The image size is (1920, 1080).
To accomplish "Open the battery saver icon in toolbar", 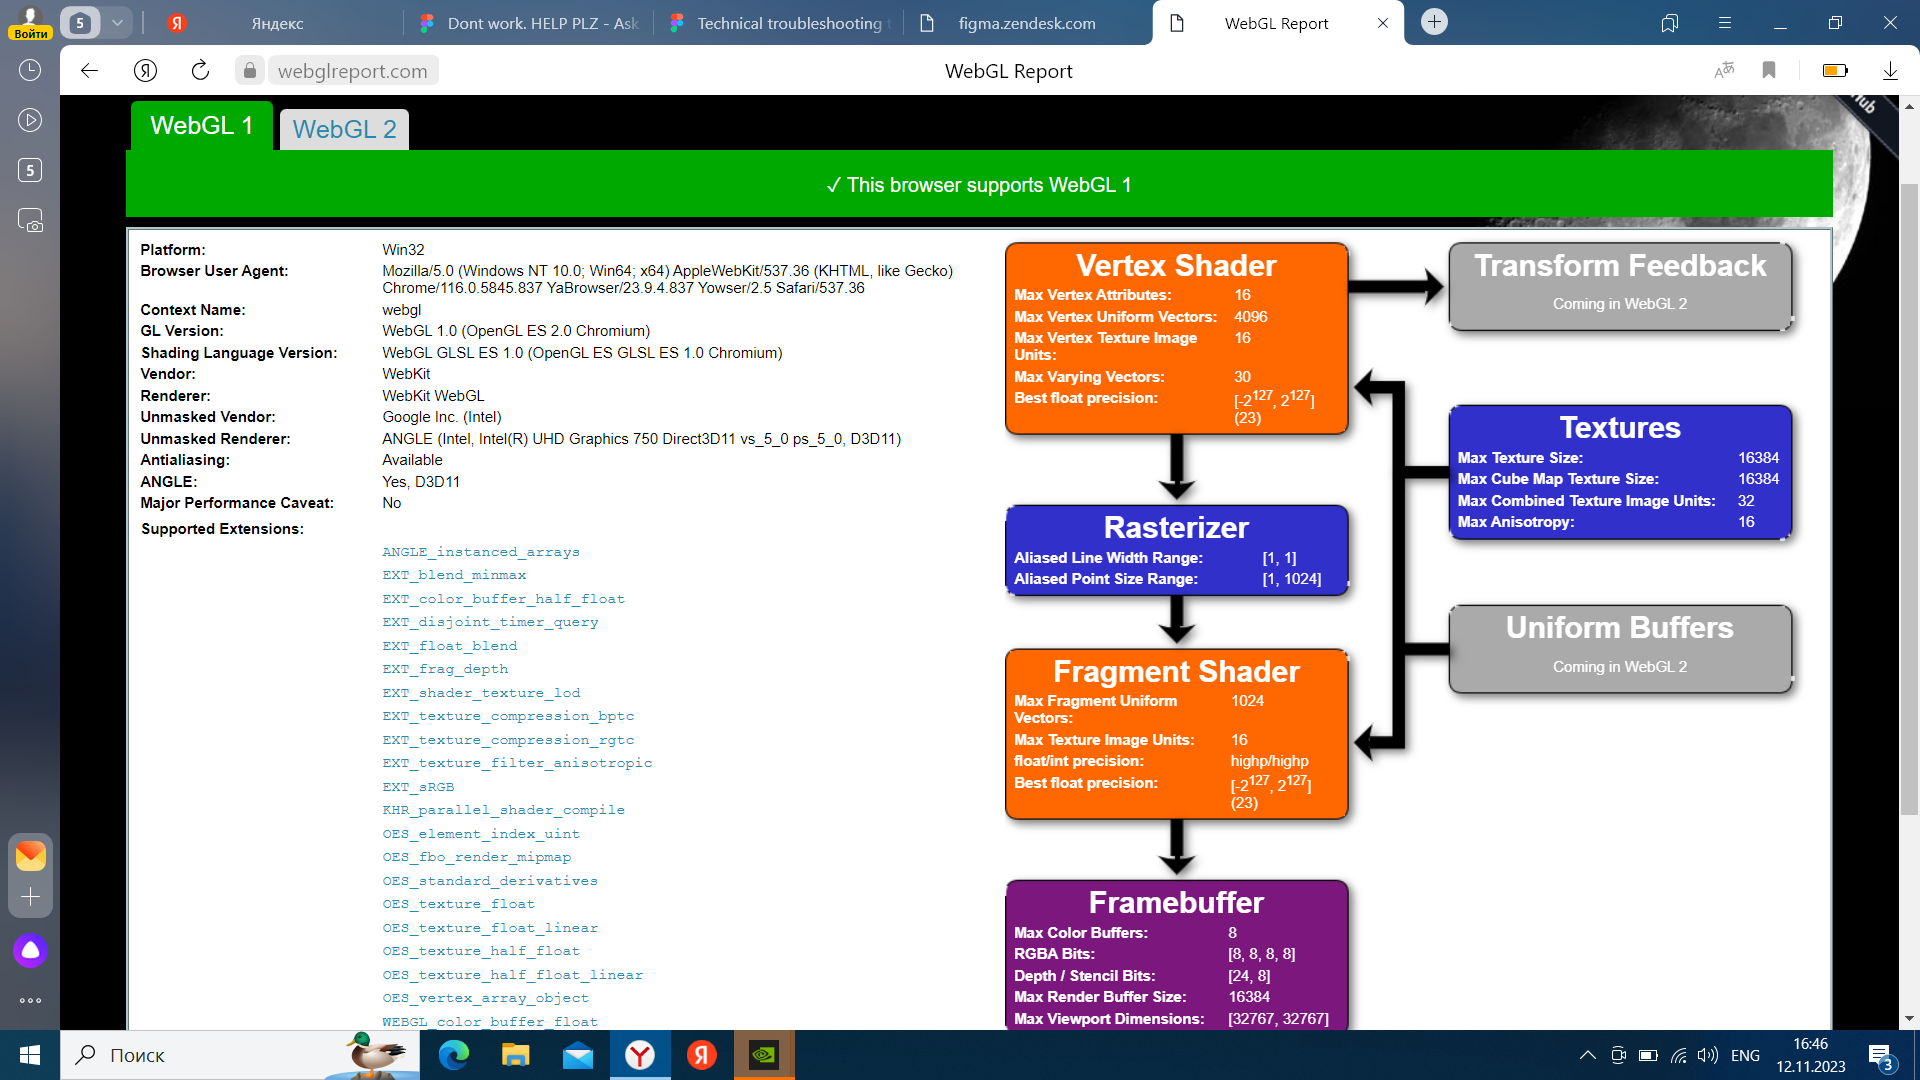I will pos(1835,70).
